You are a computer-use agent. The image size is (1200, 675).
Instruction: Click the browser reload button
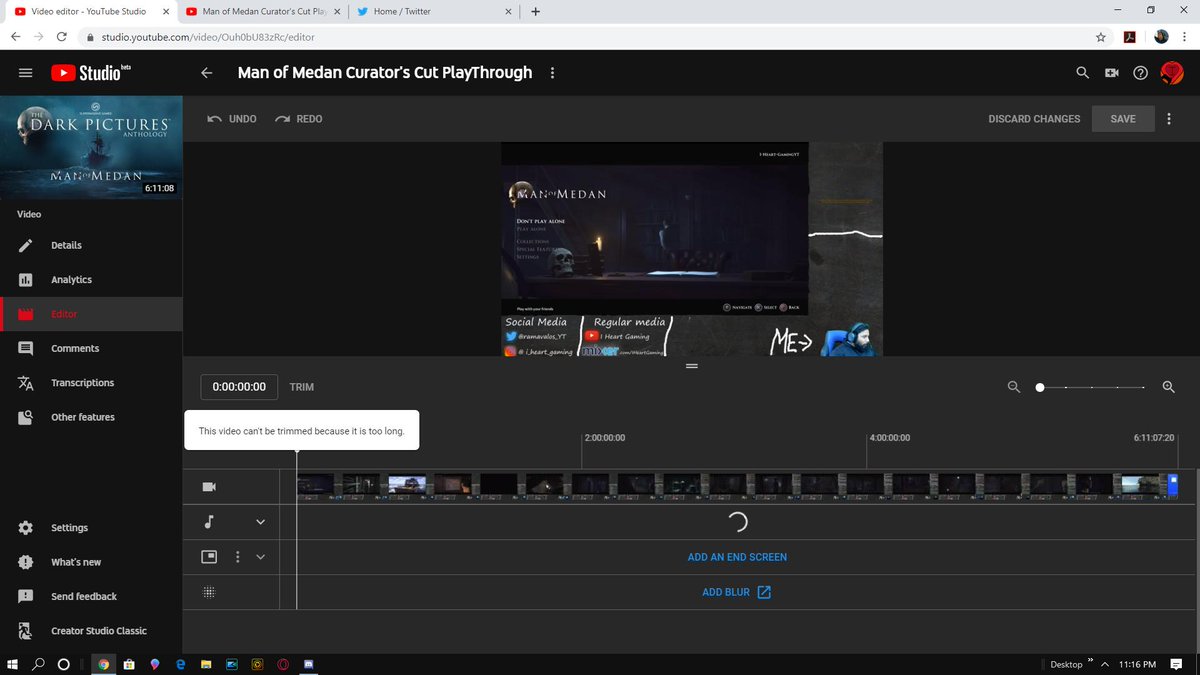coord(62,36)
